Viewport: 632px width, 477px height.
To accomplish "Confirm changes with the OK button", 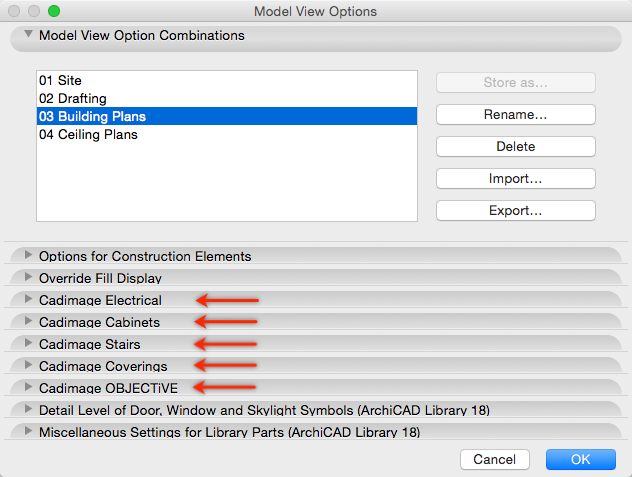I will click(x=580, y=459).
